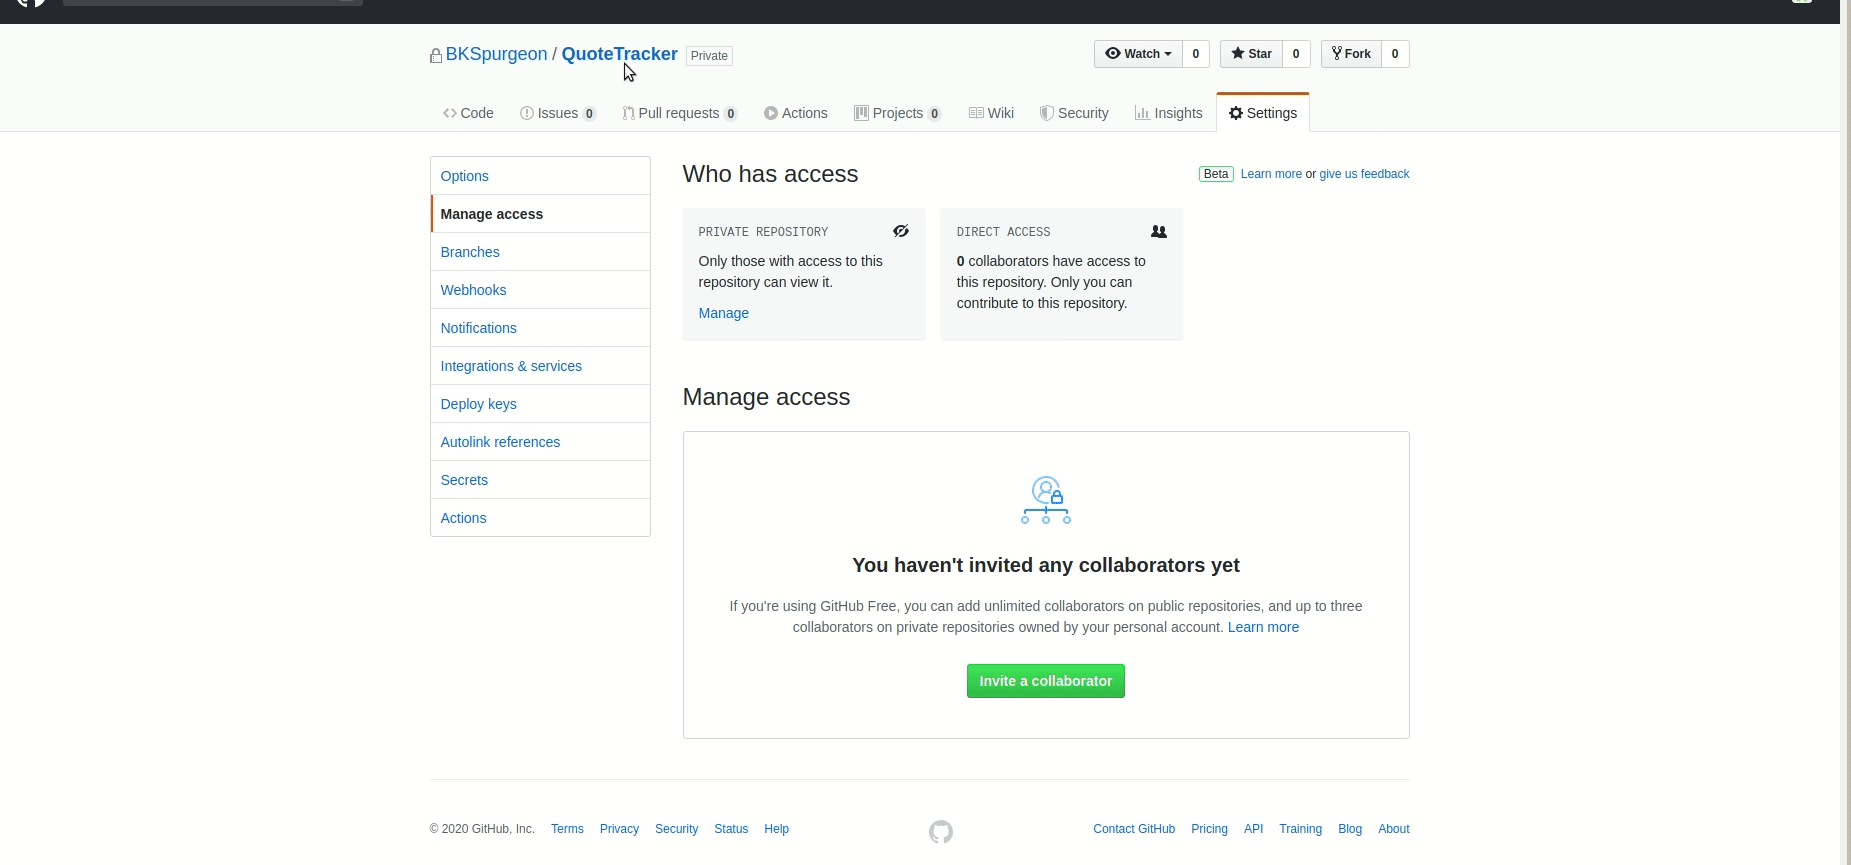Switch to the repository Actions tab

point(796,113)
